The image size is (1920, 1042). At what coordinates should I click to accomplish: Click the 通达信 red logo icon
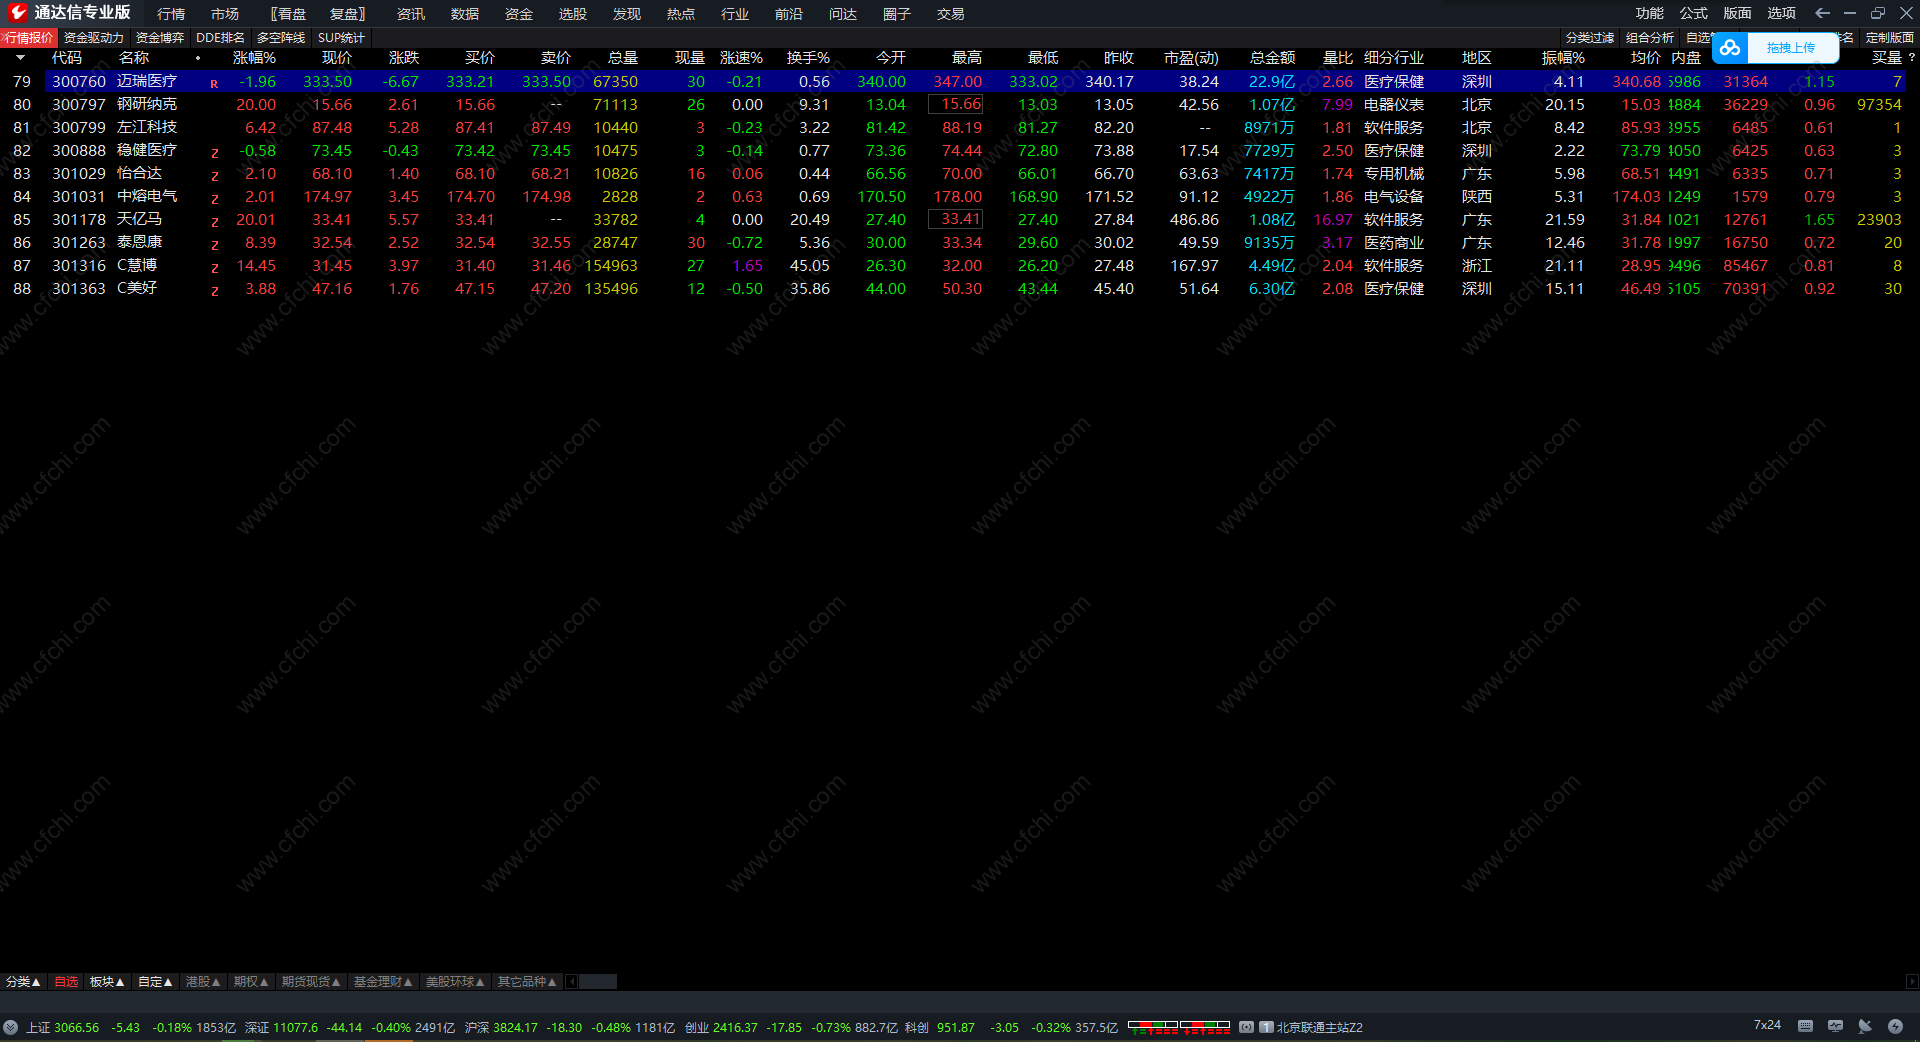[x=18, y=13]
